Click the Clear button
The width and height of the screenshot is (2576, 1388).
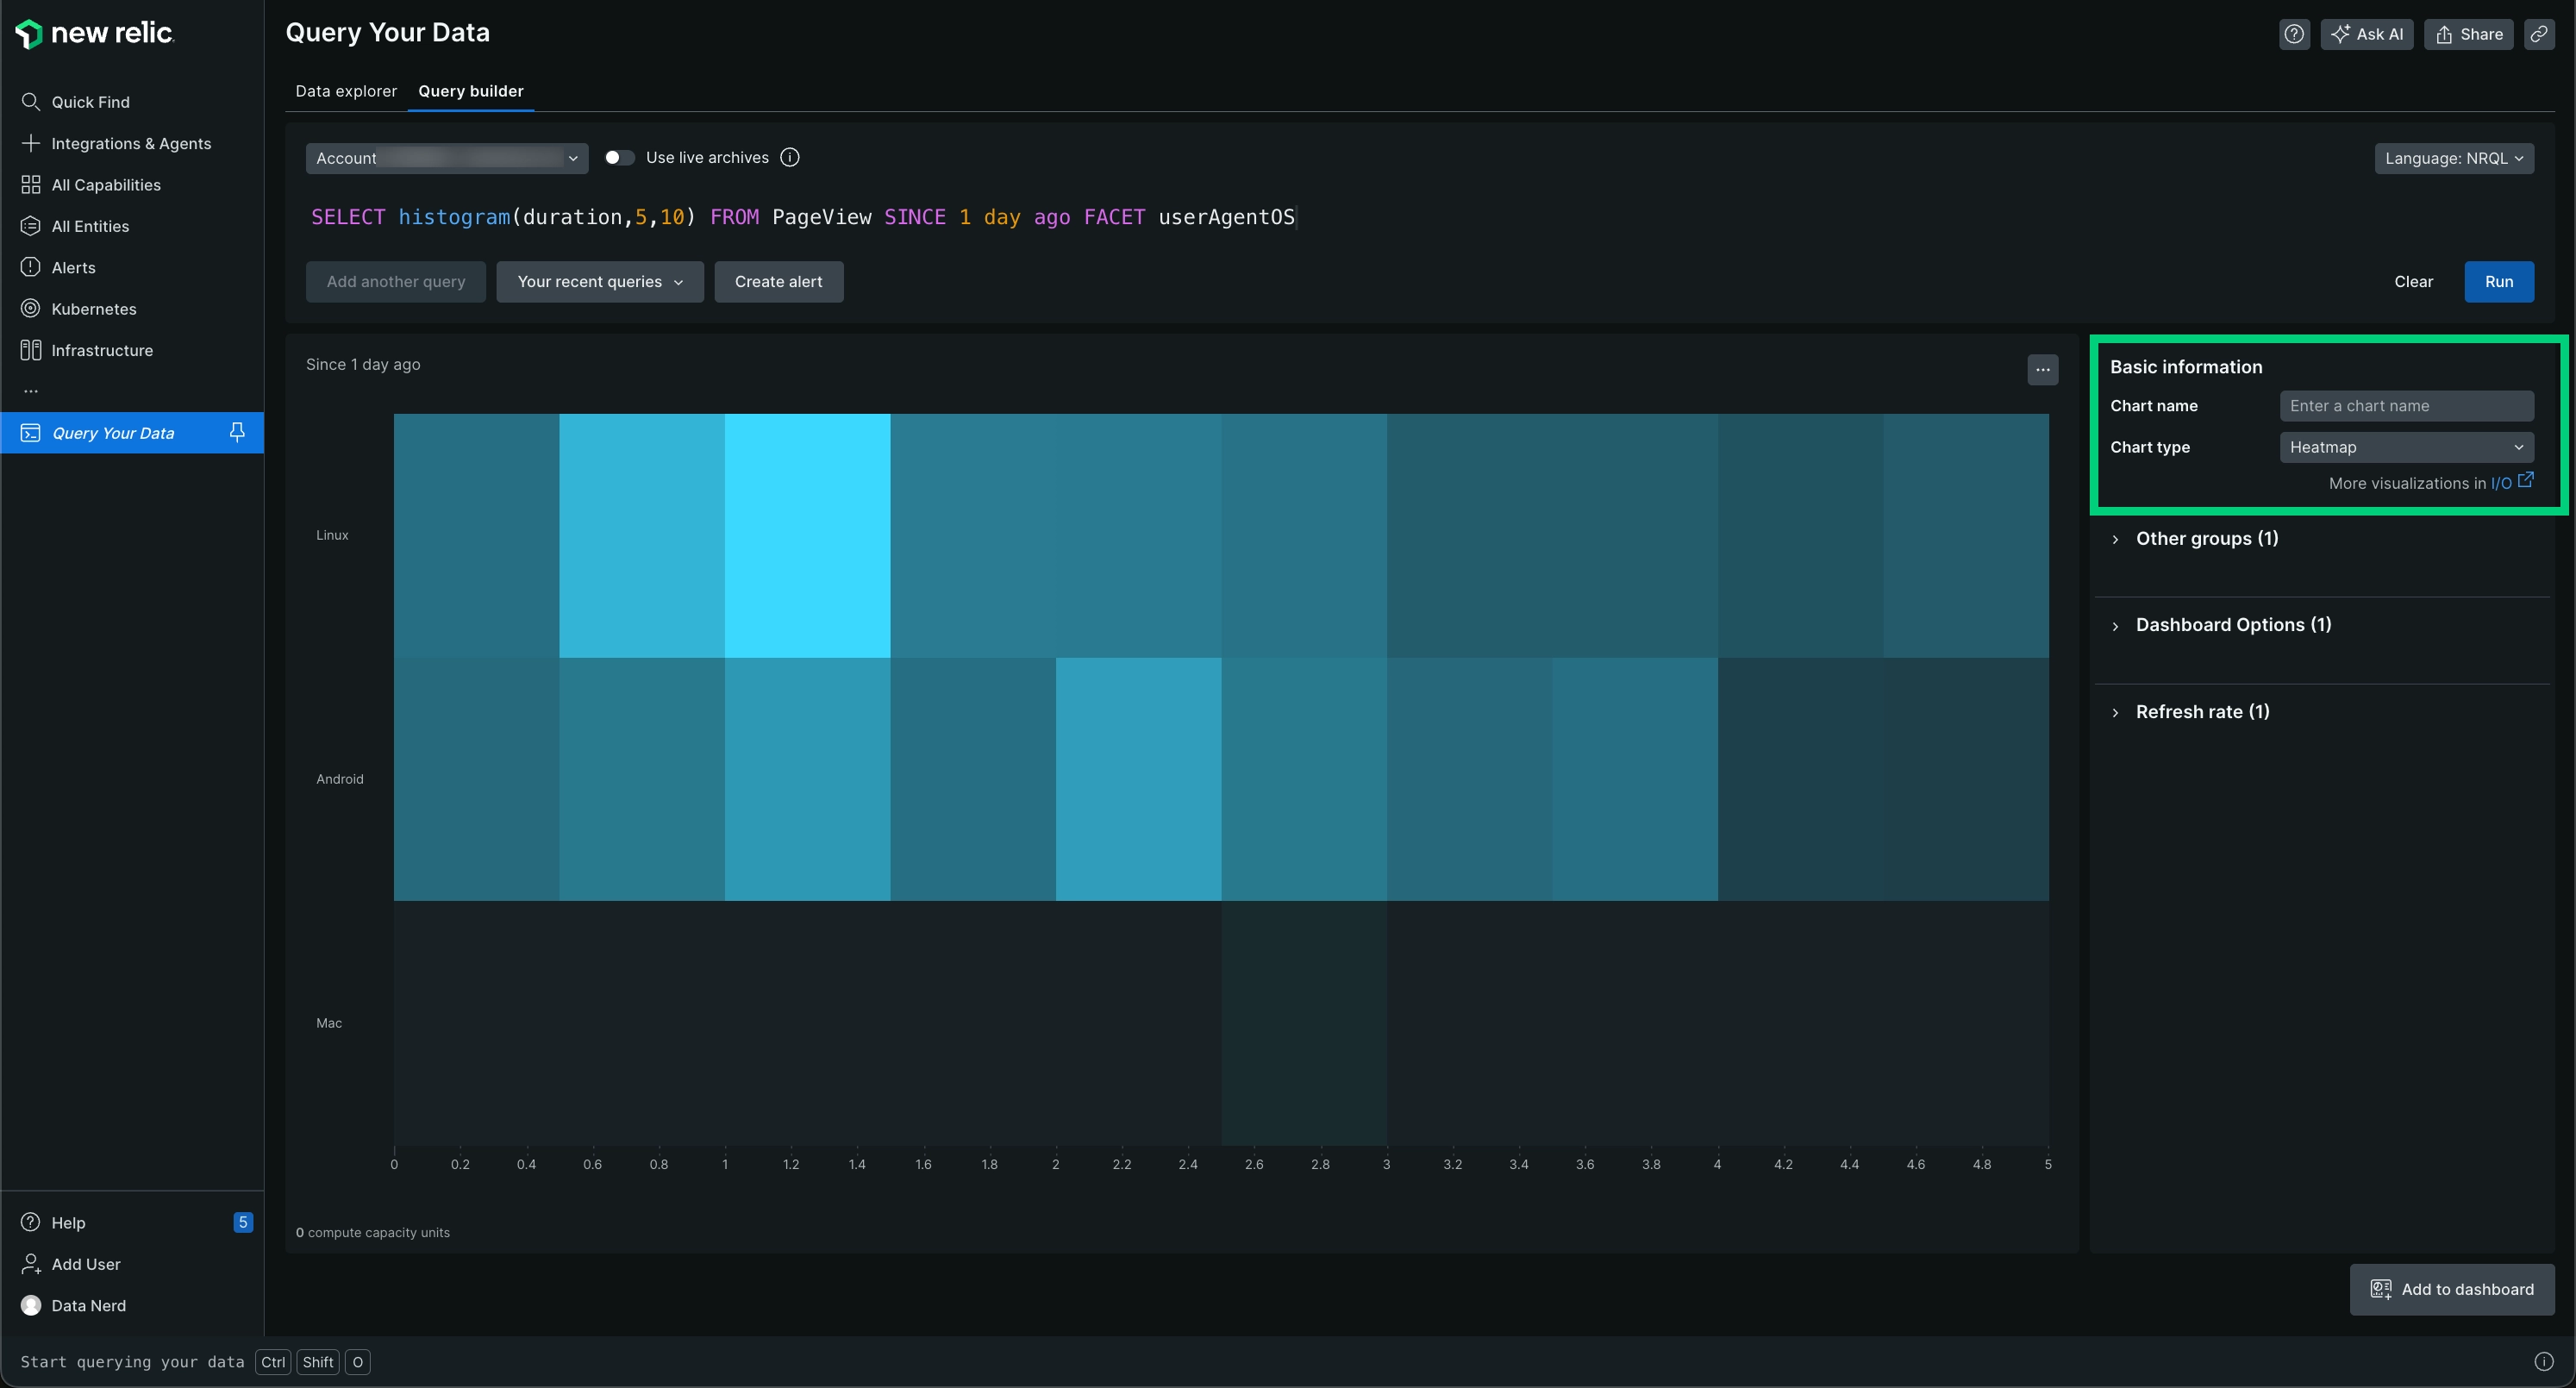[2413, 282]
